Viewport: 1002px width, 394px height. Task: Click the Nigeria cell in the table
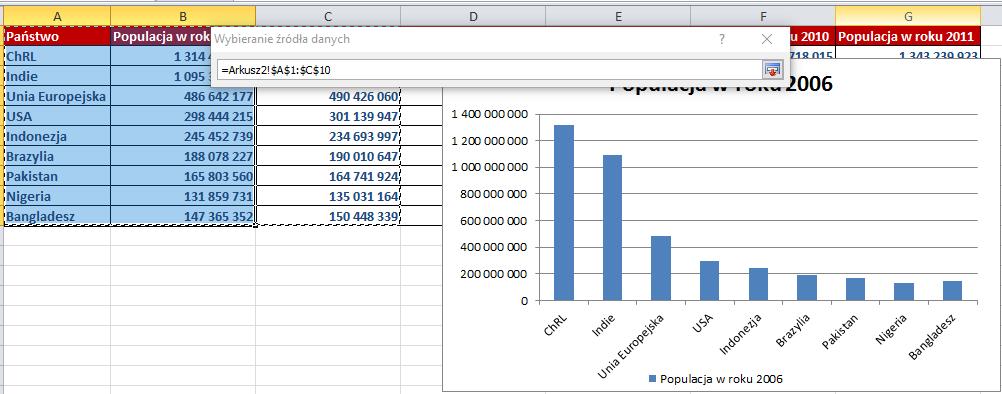point(58,196)
